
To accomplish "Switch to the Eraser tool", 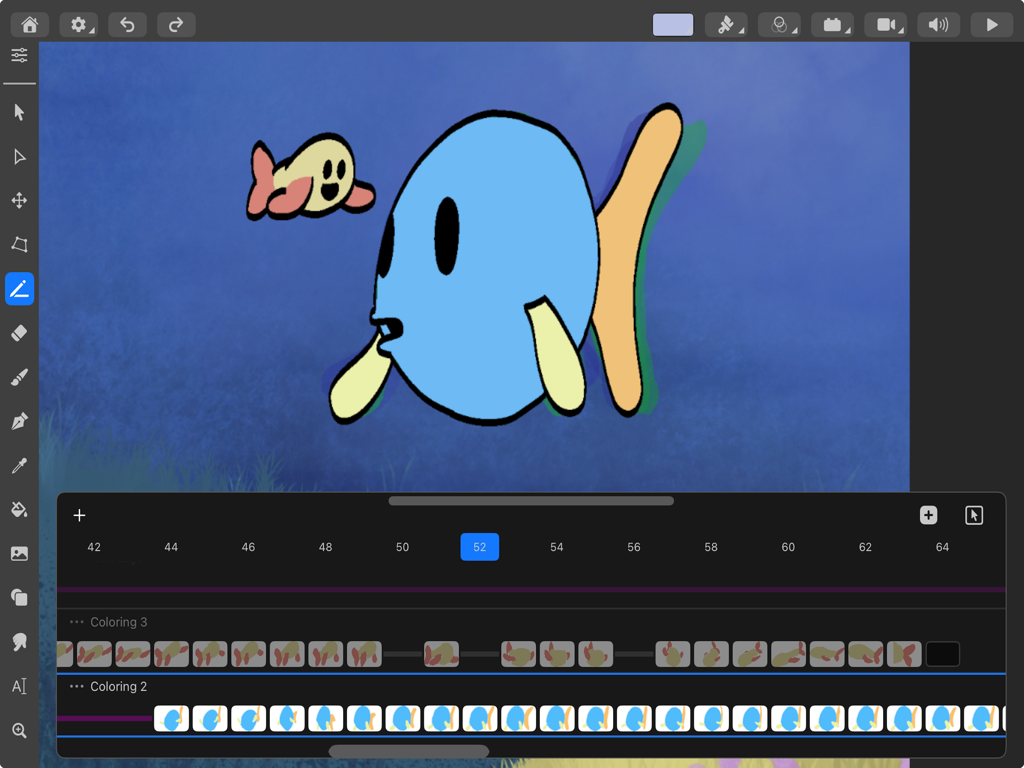I will coord(18,333).
